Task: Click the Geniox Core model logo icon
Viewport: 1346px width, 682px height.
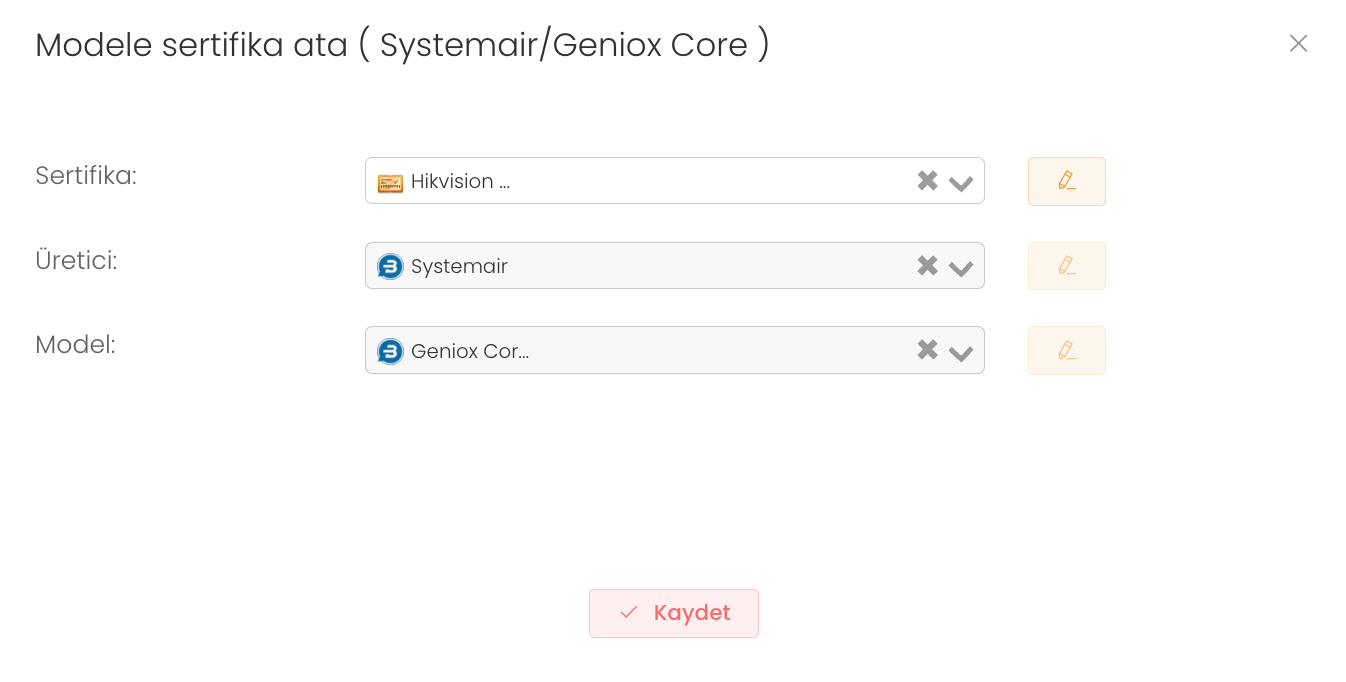Action: pos(390,351)
